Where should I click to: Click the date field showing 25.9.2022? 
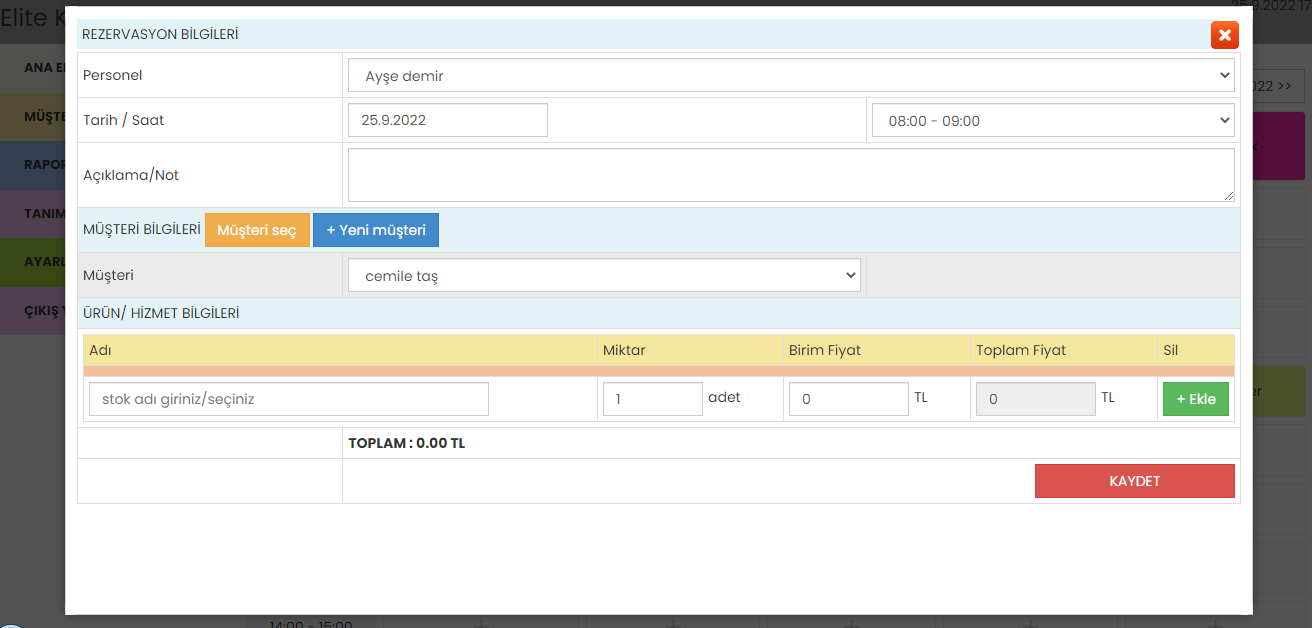coord(447,120)
